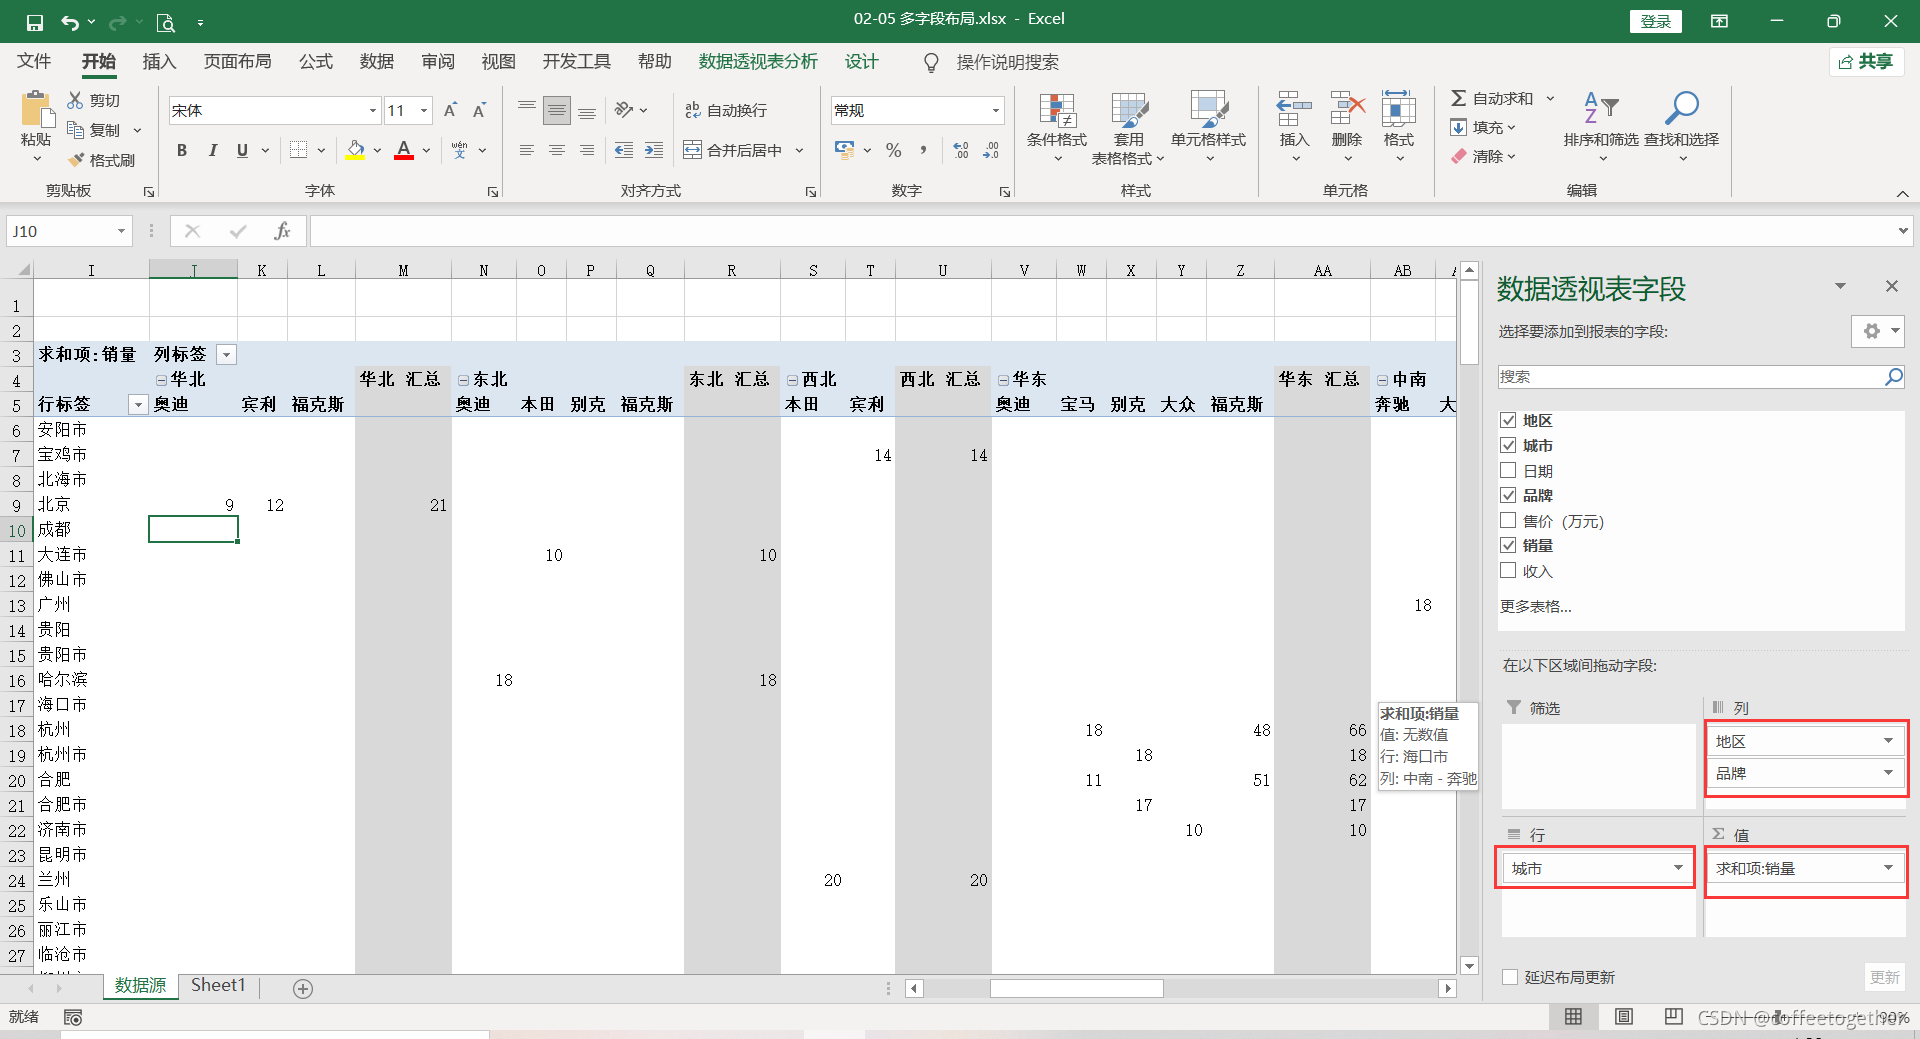The image size is (1920, 1039).
Task: Toggle Underline formatting
Action: pyautogui.click(x=242, y=150)
